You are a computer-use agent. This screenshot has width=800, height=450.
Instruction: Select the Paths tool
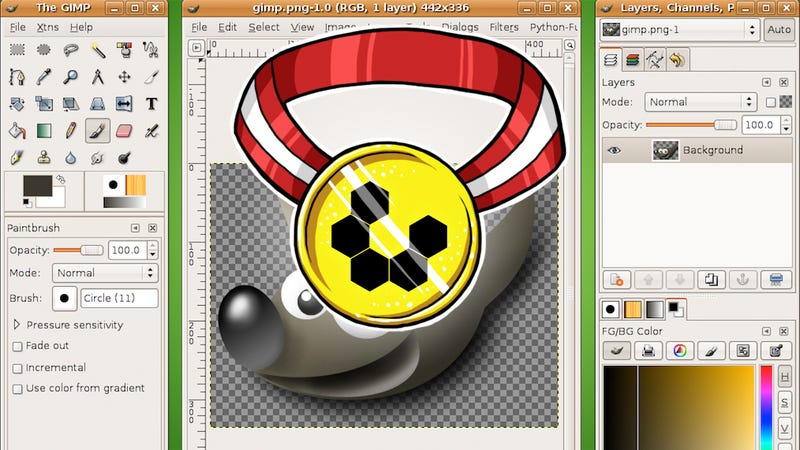tap(17, 77)
